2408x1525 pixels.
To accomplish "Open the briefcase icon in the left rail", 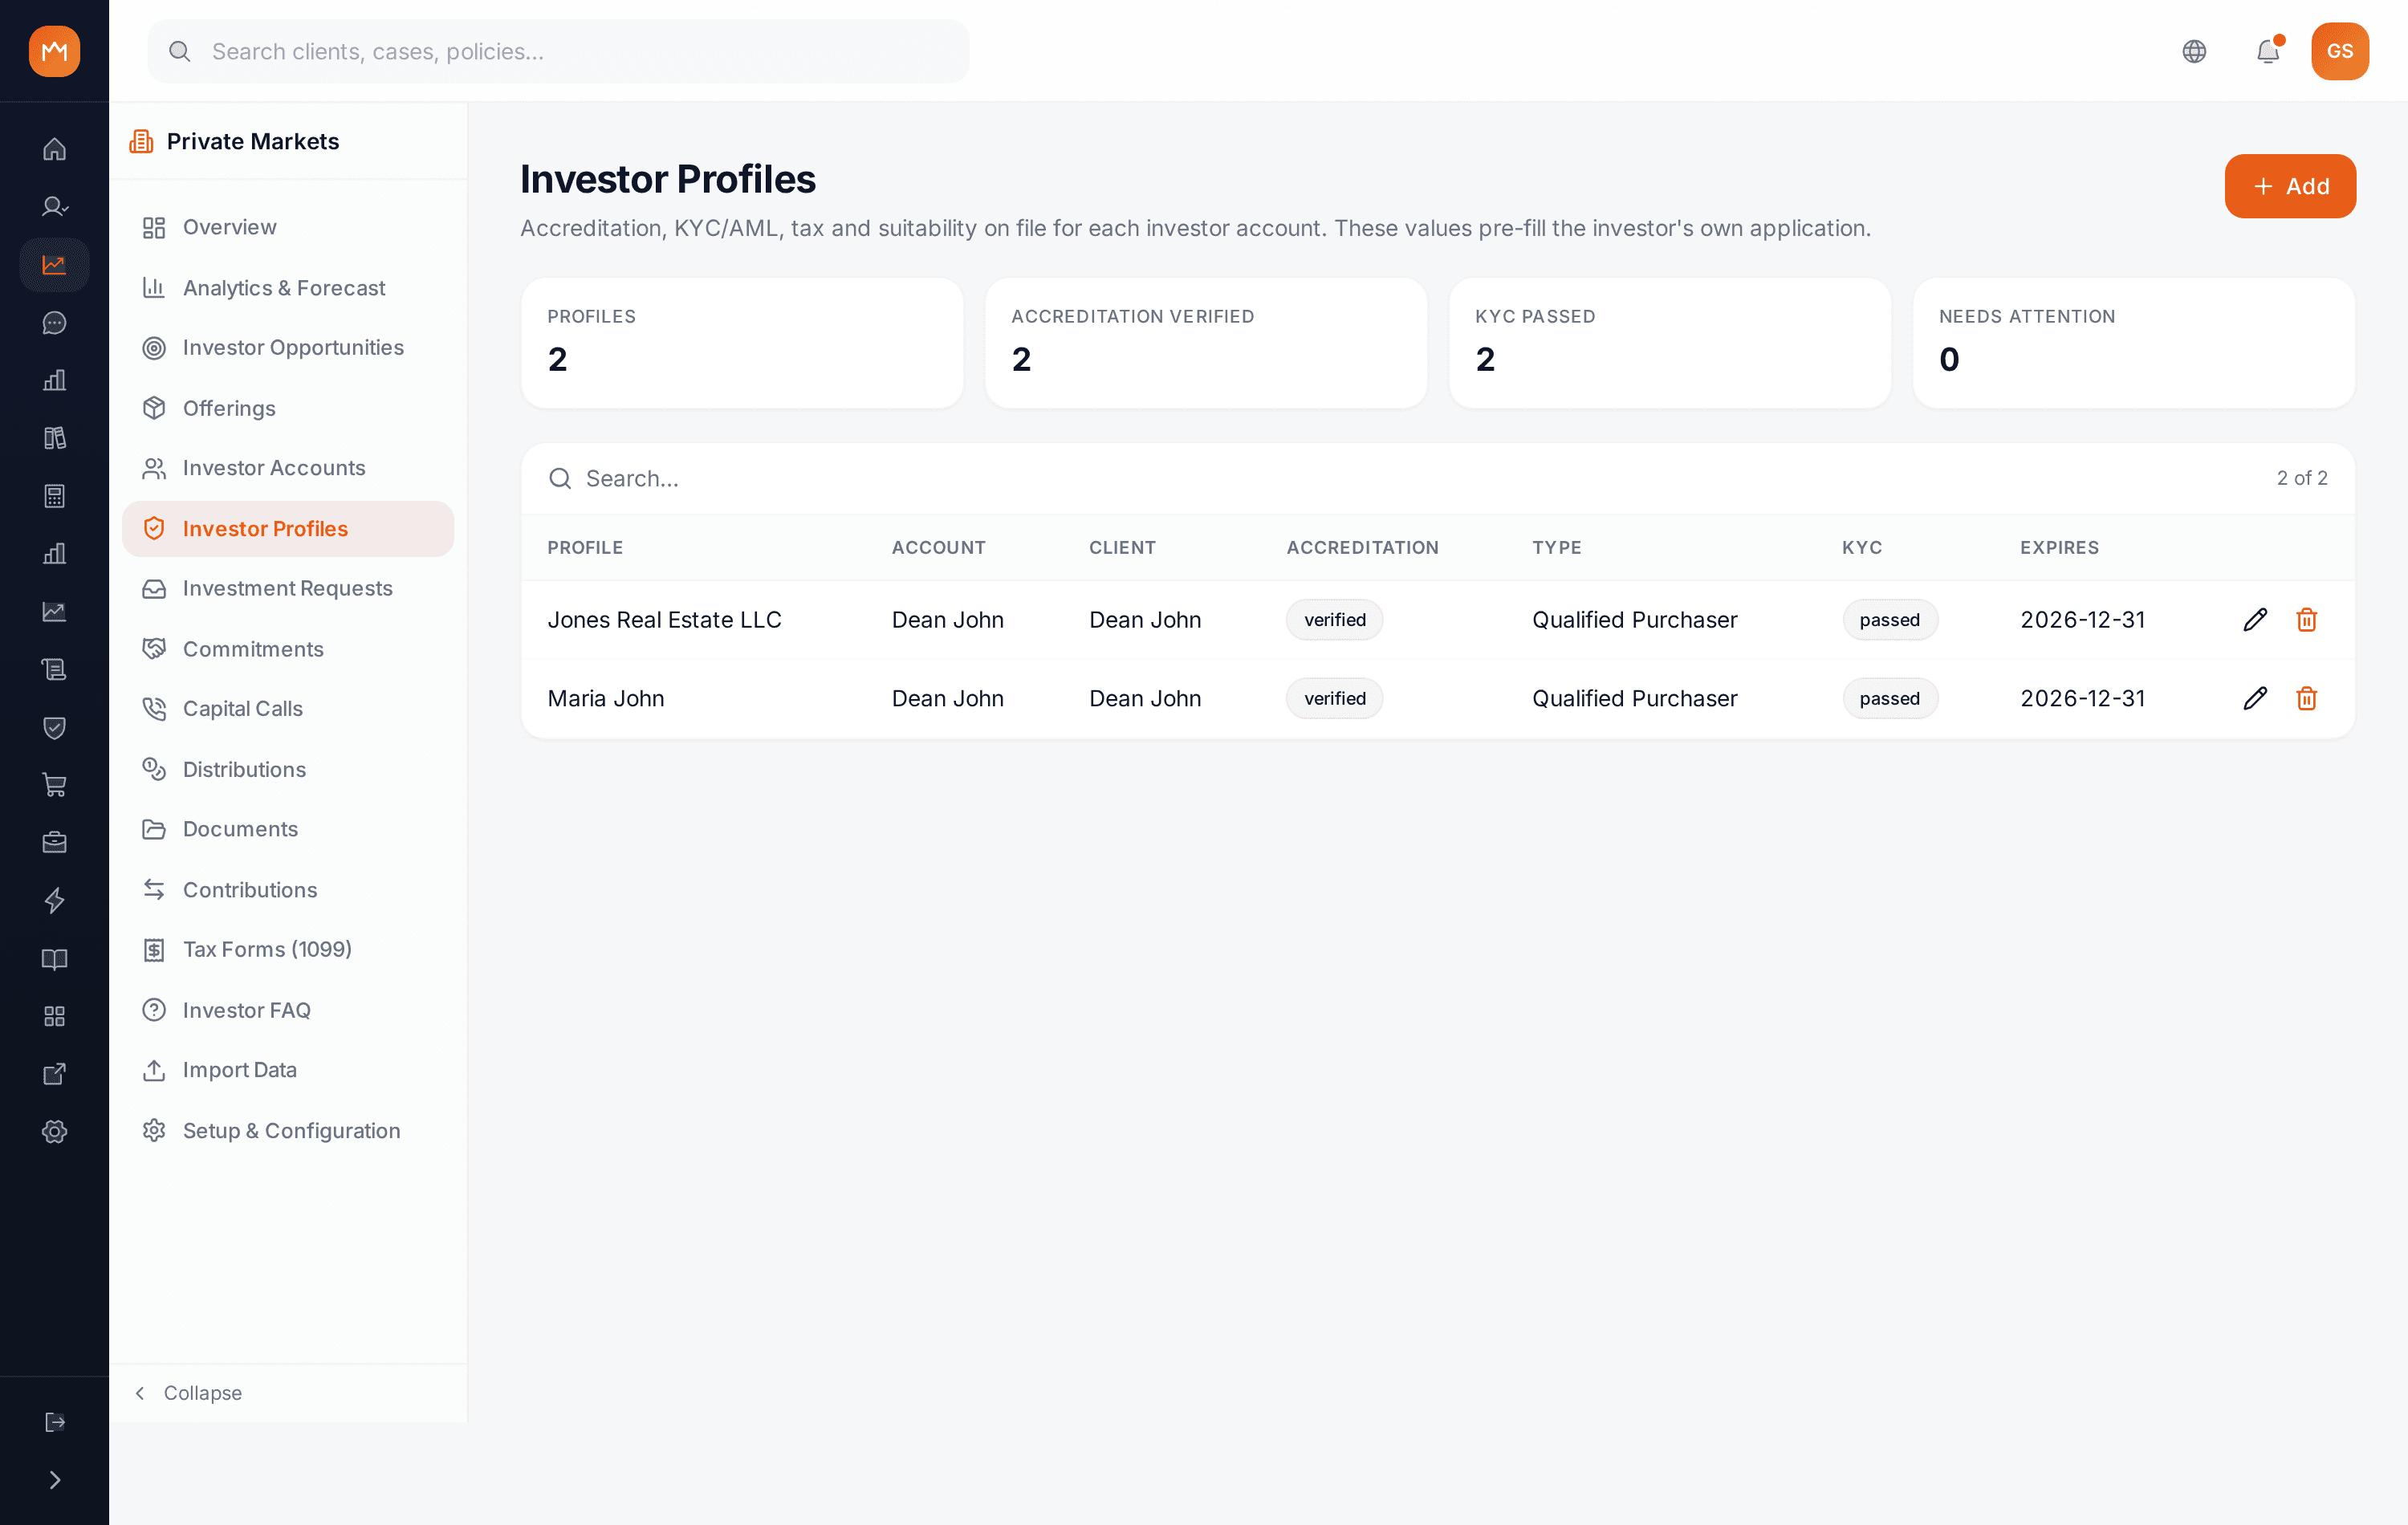I will [x=54, y=842].
